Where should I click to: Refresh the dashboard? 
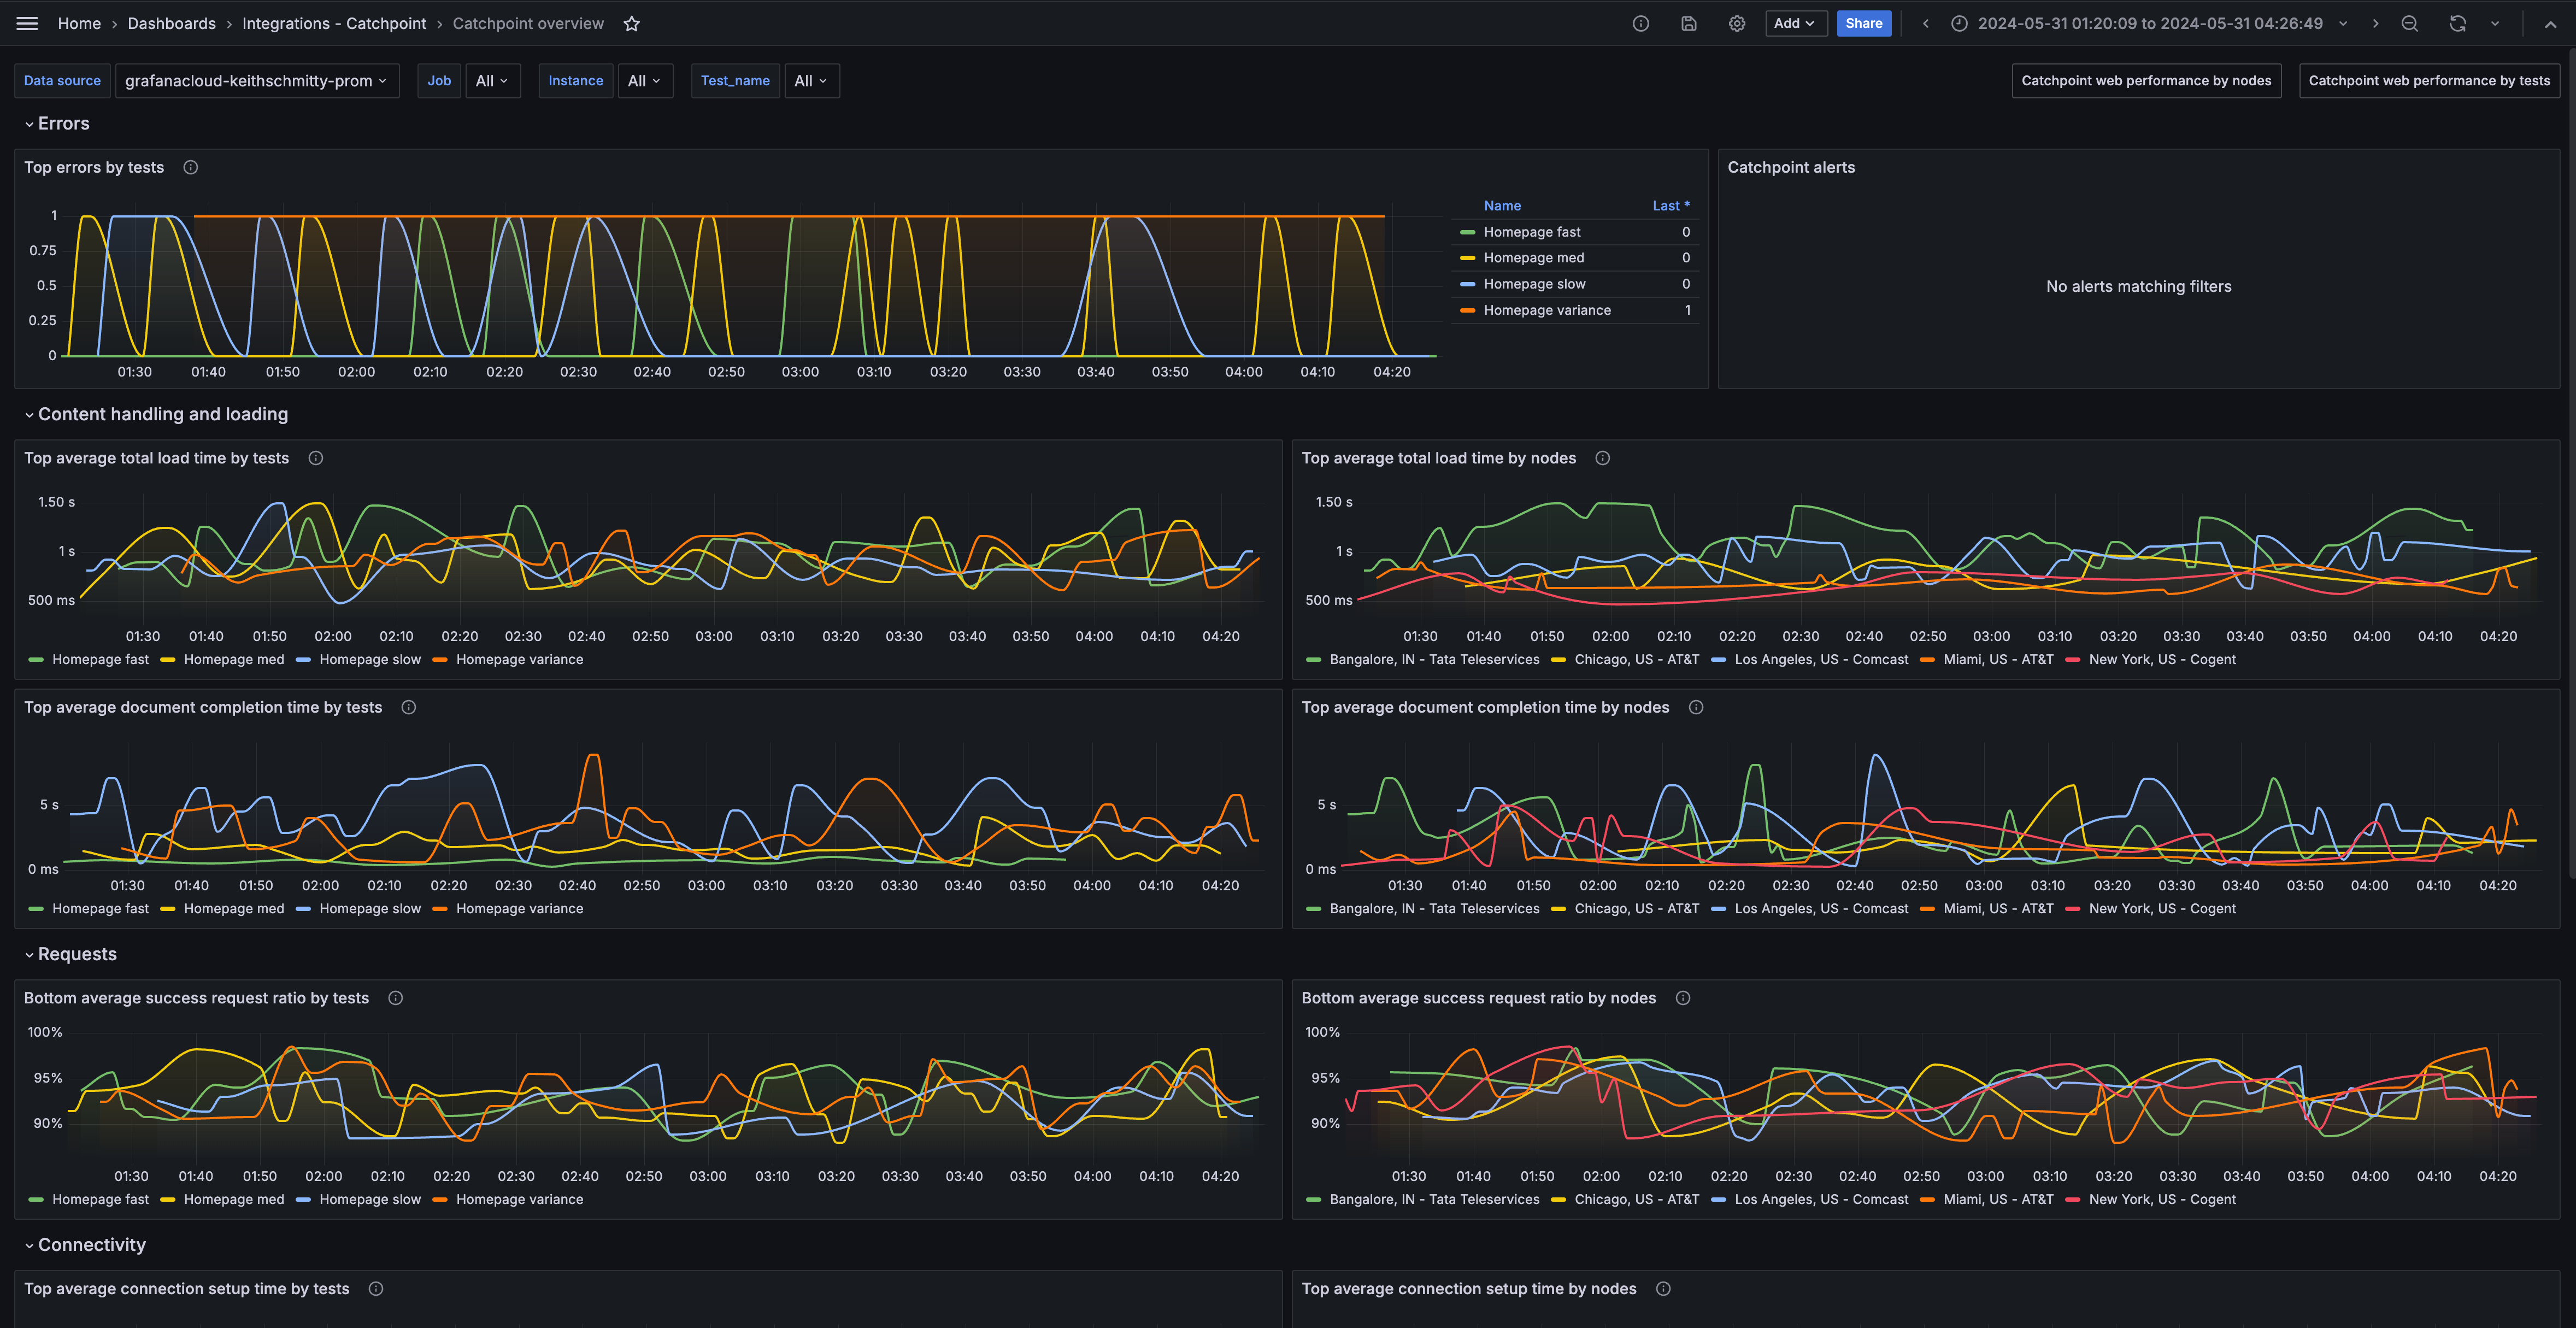[2457, 23]
